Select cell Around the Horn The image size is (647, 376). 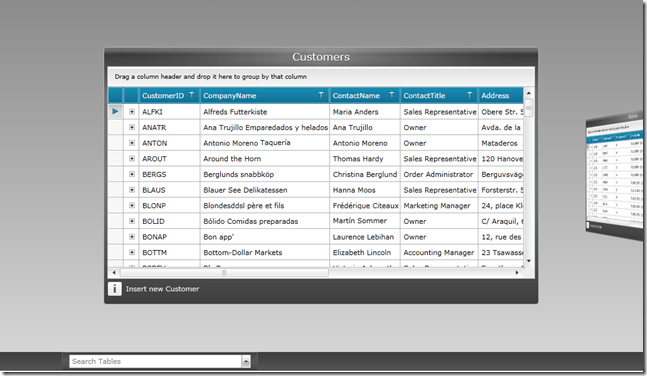pyautogui.click(x=265, y=159)
